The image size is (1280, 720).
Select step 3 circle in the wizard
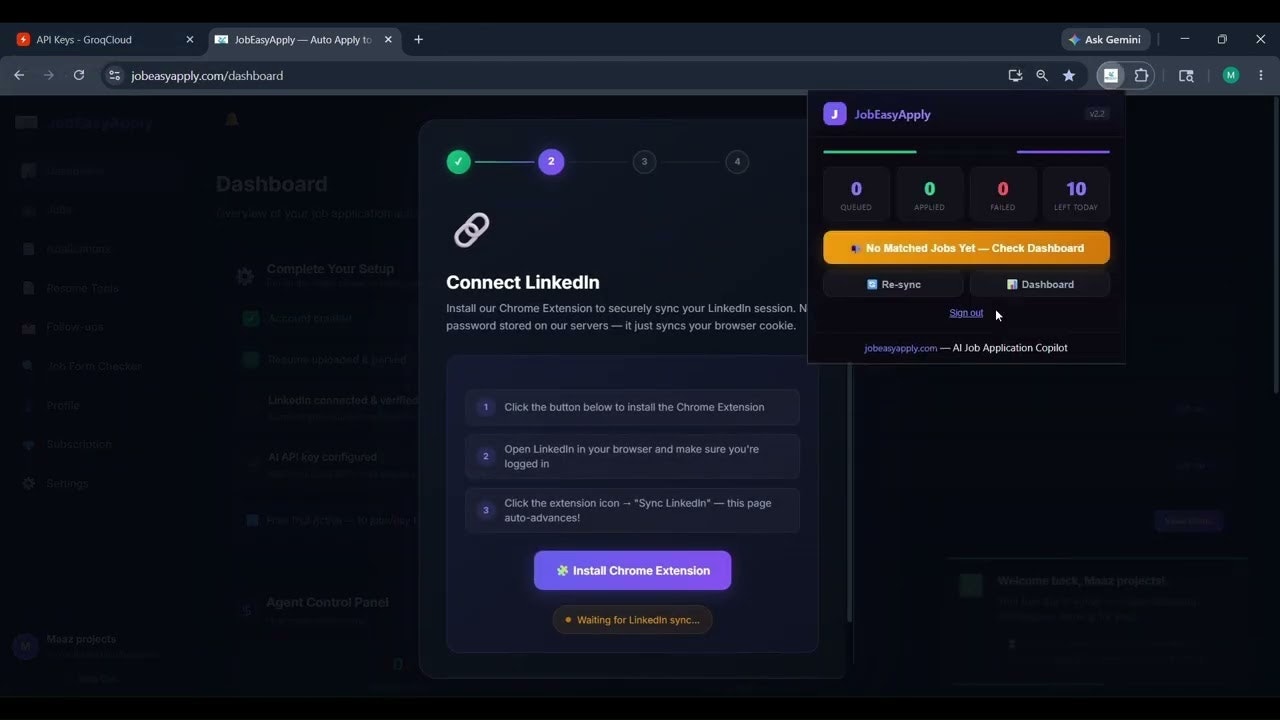point(644,161)
